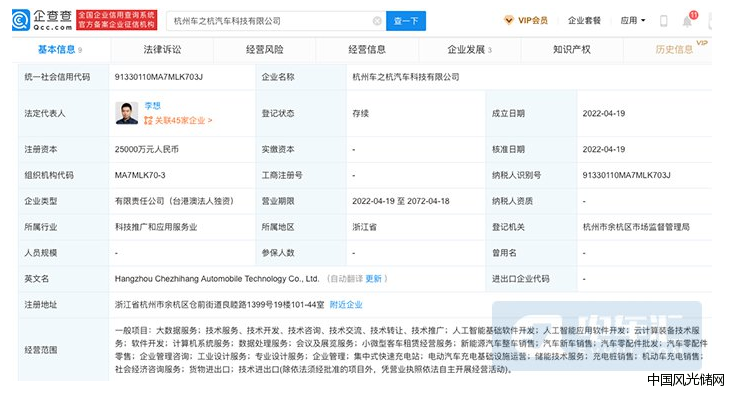Open the VIP会员 link
733x410 pixels.
[x=533, y=21]
